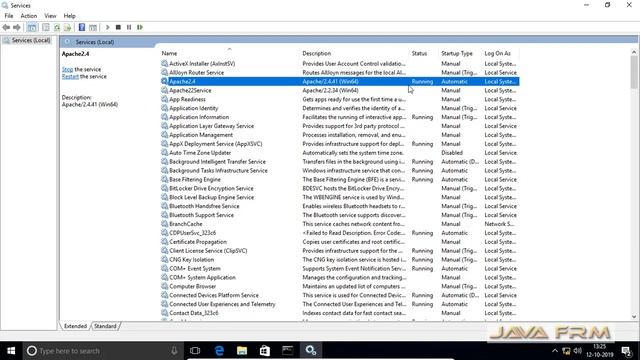Select the CDPUserSvc_323c6 service
The image size is (640, 360).
tap(340, 233)
